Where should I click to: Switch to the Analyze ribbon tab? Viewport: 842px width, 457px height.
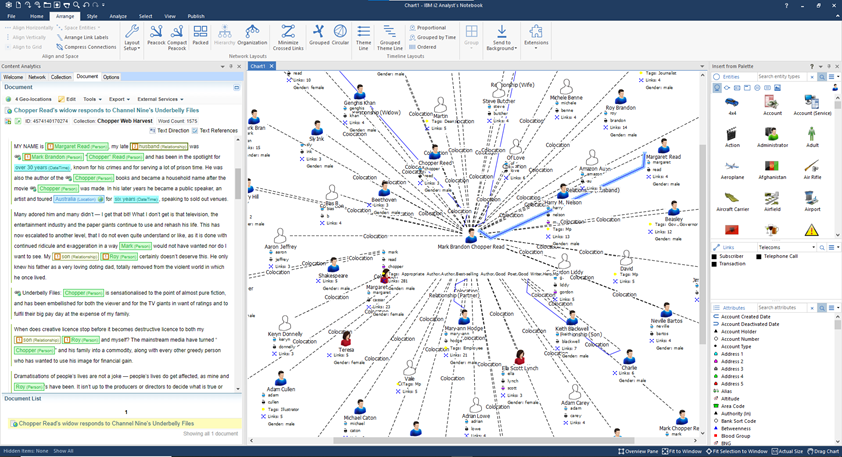click(118, 16)
